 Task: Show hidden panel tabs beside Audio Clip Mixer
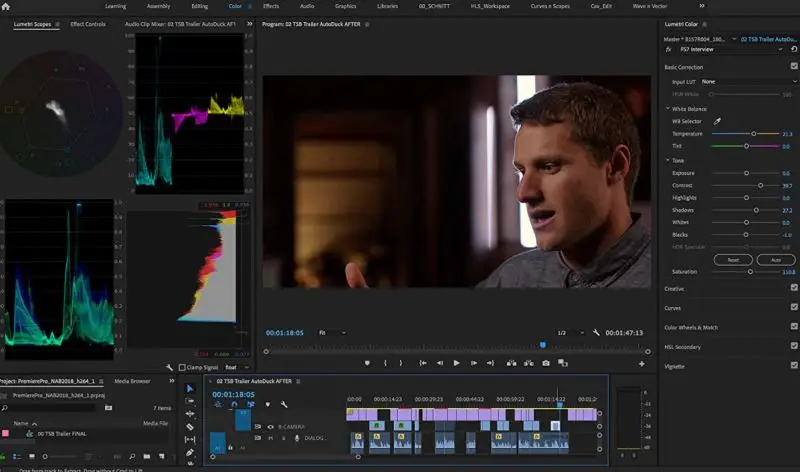click(x=249, y=24)
